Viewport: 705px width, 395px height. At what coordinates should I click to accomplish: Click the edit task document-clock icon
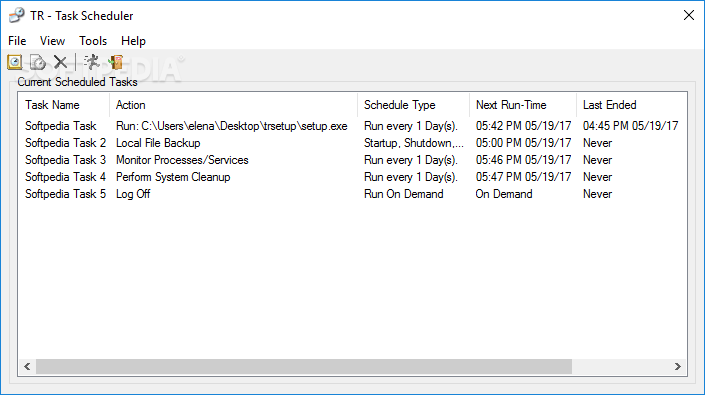(x=38, y=62)
